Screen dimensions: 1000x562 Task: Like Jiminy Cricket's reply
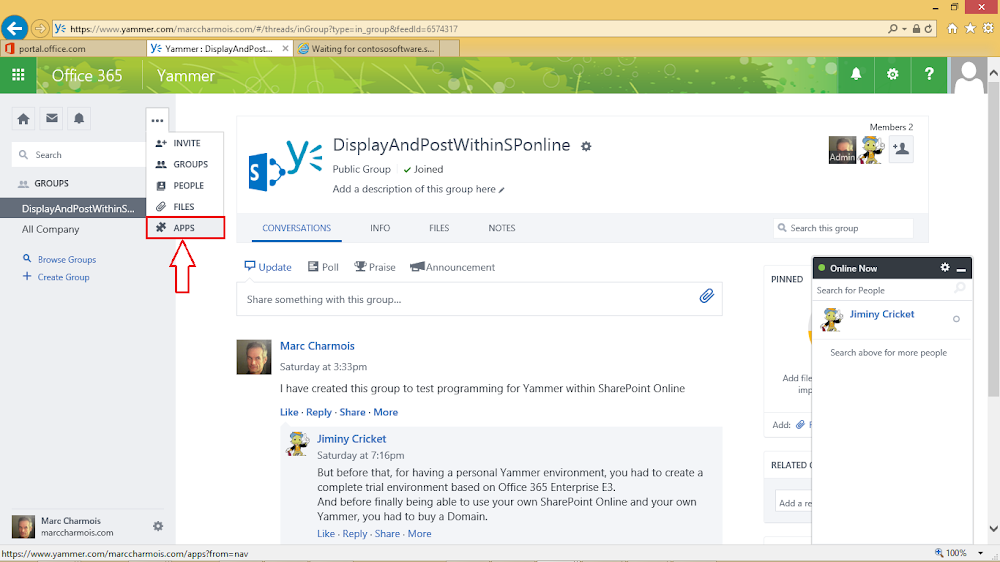tap(326, 534)
